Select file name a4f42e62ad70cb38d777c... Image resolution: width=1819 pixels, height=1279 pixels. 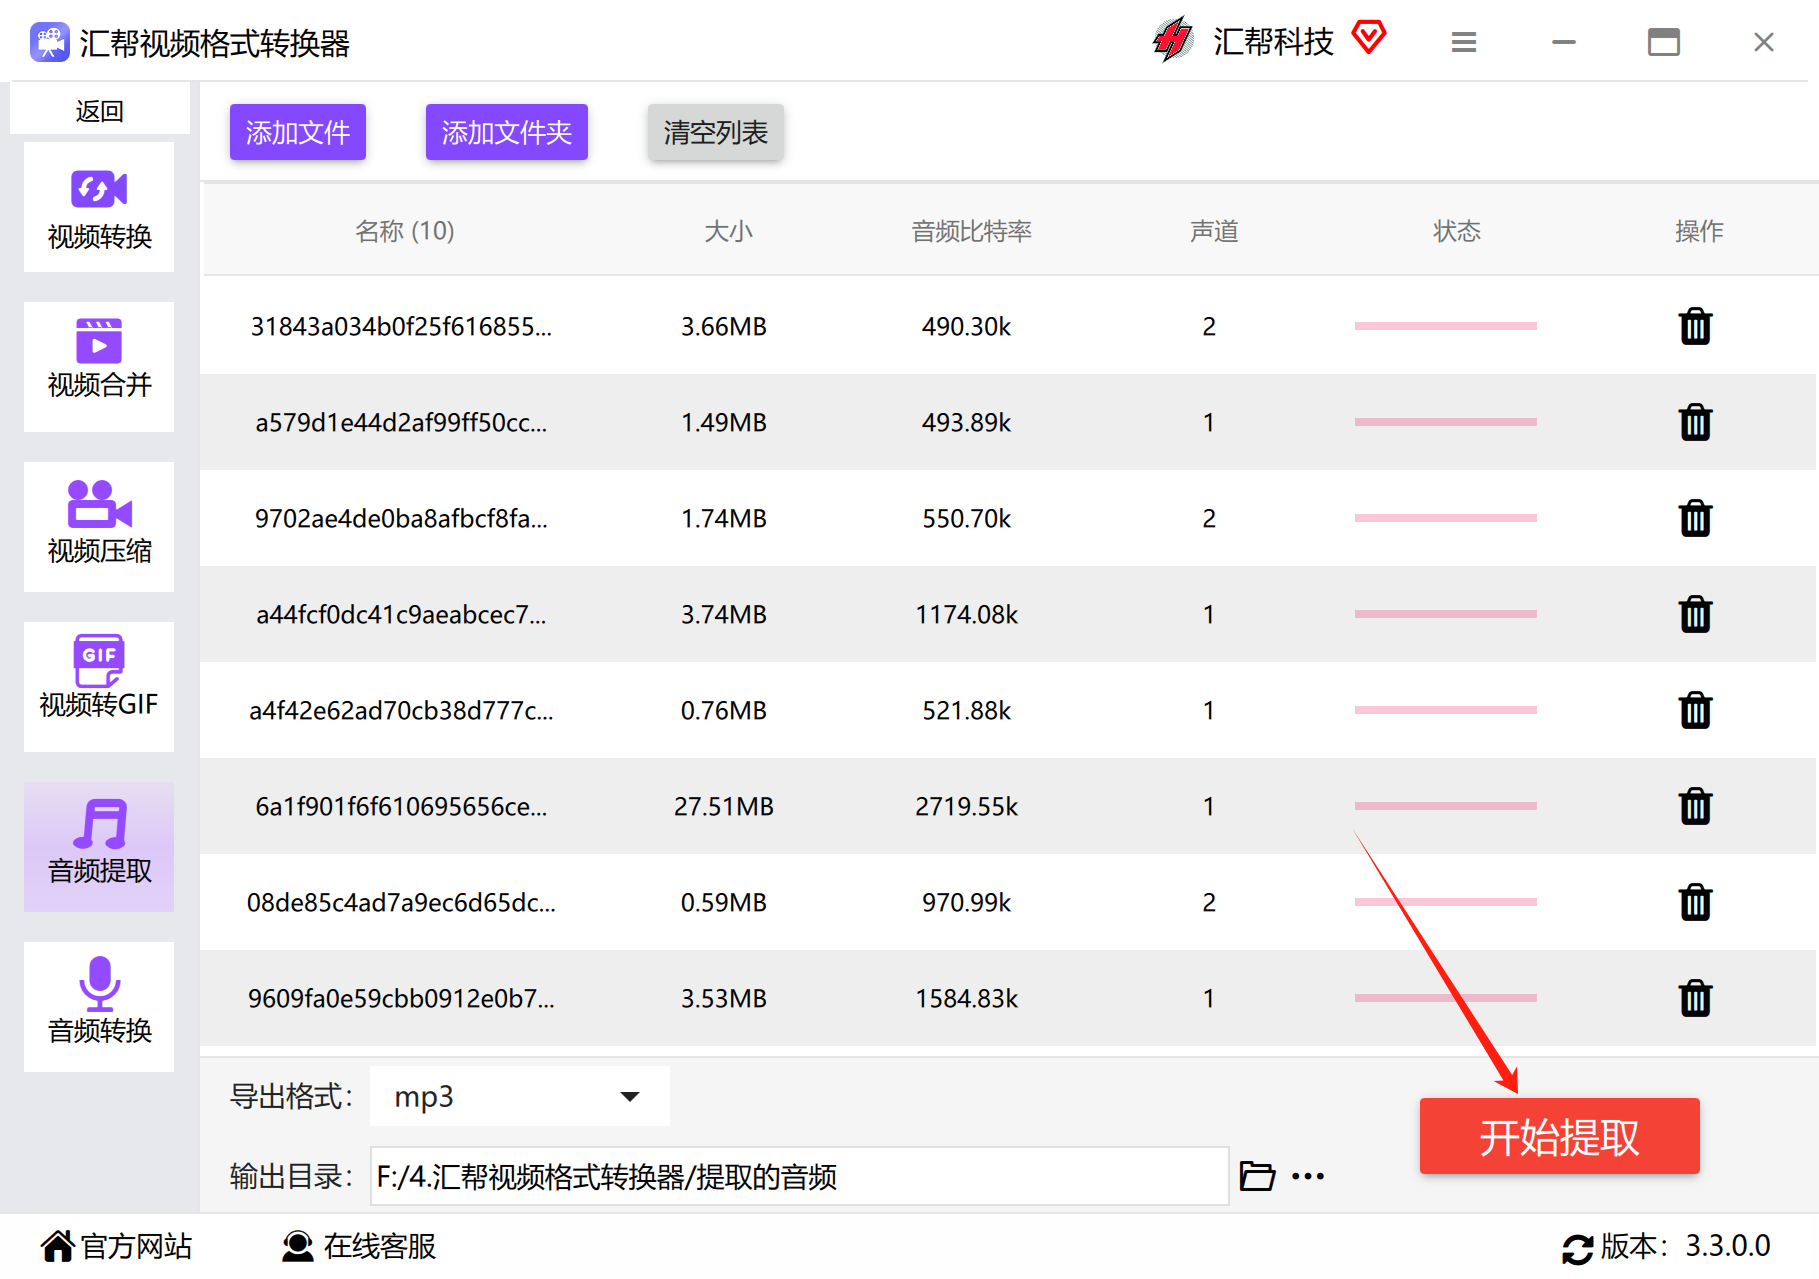click(x=401, y=710)
